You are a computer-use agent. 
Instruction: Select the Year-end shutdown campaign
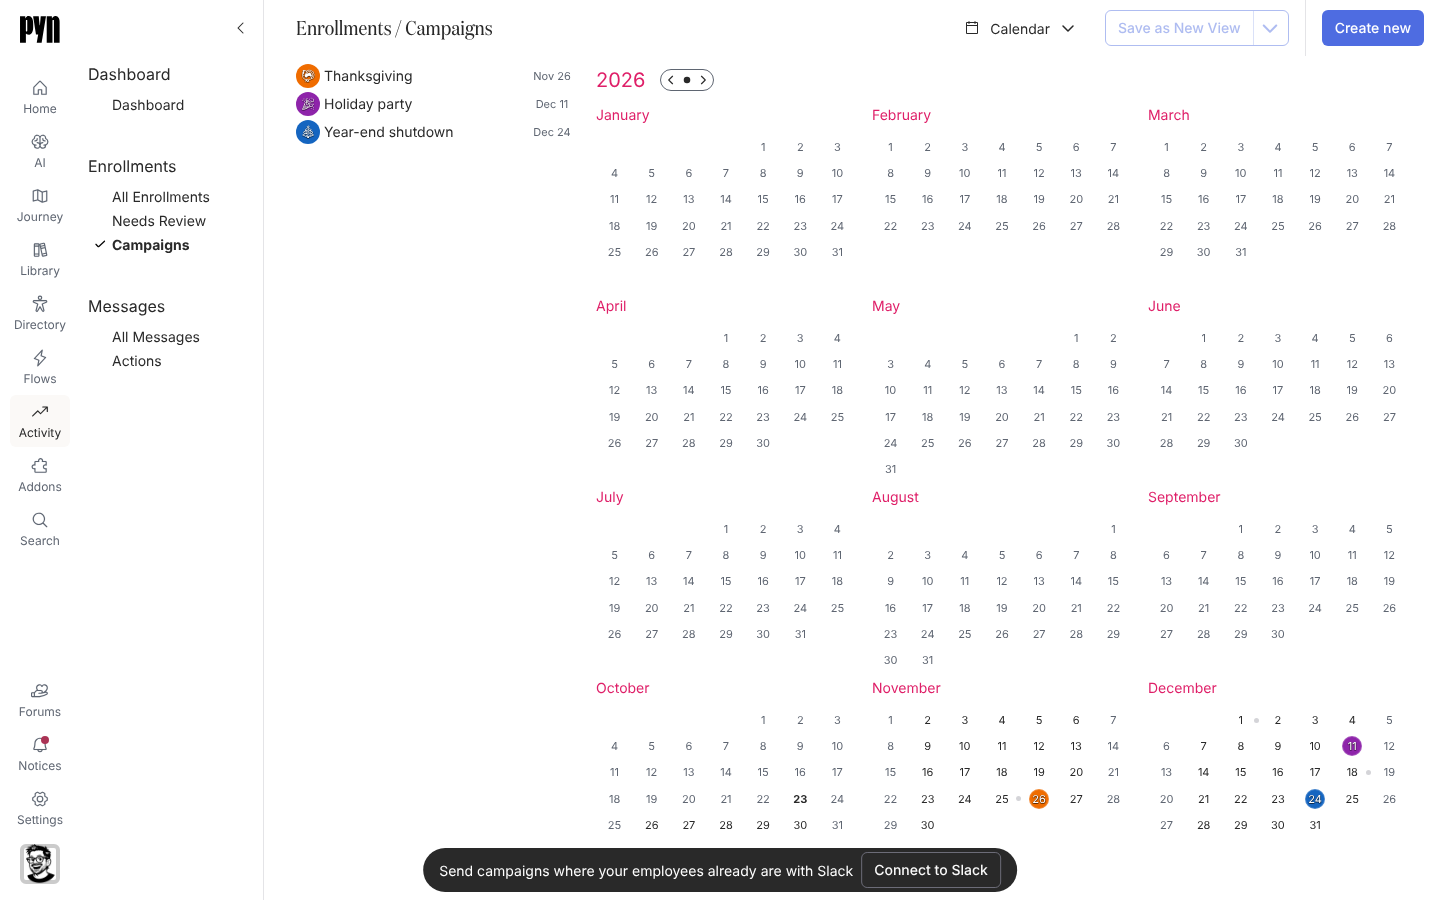(x=434, y=132)
